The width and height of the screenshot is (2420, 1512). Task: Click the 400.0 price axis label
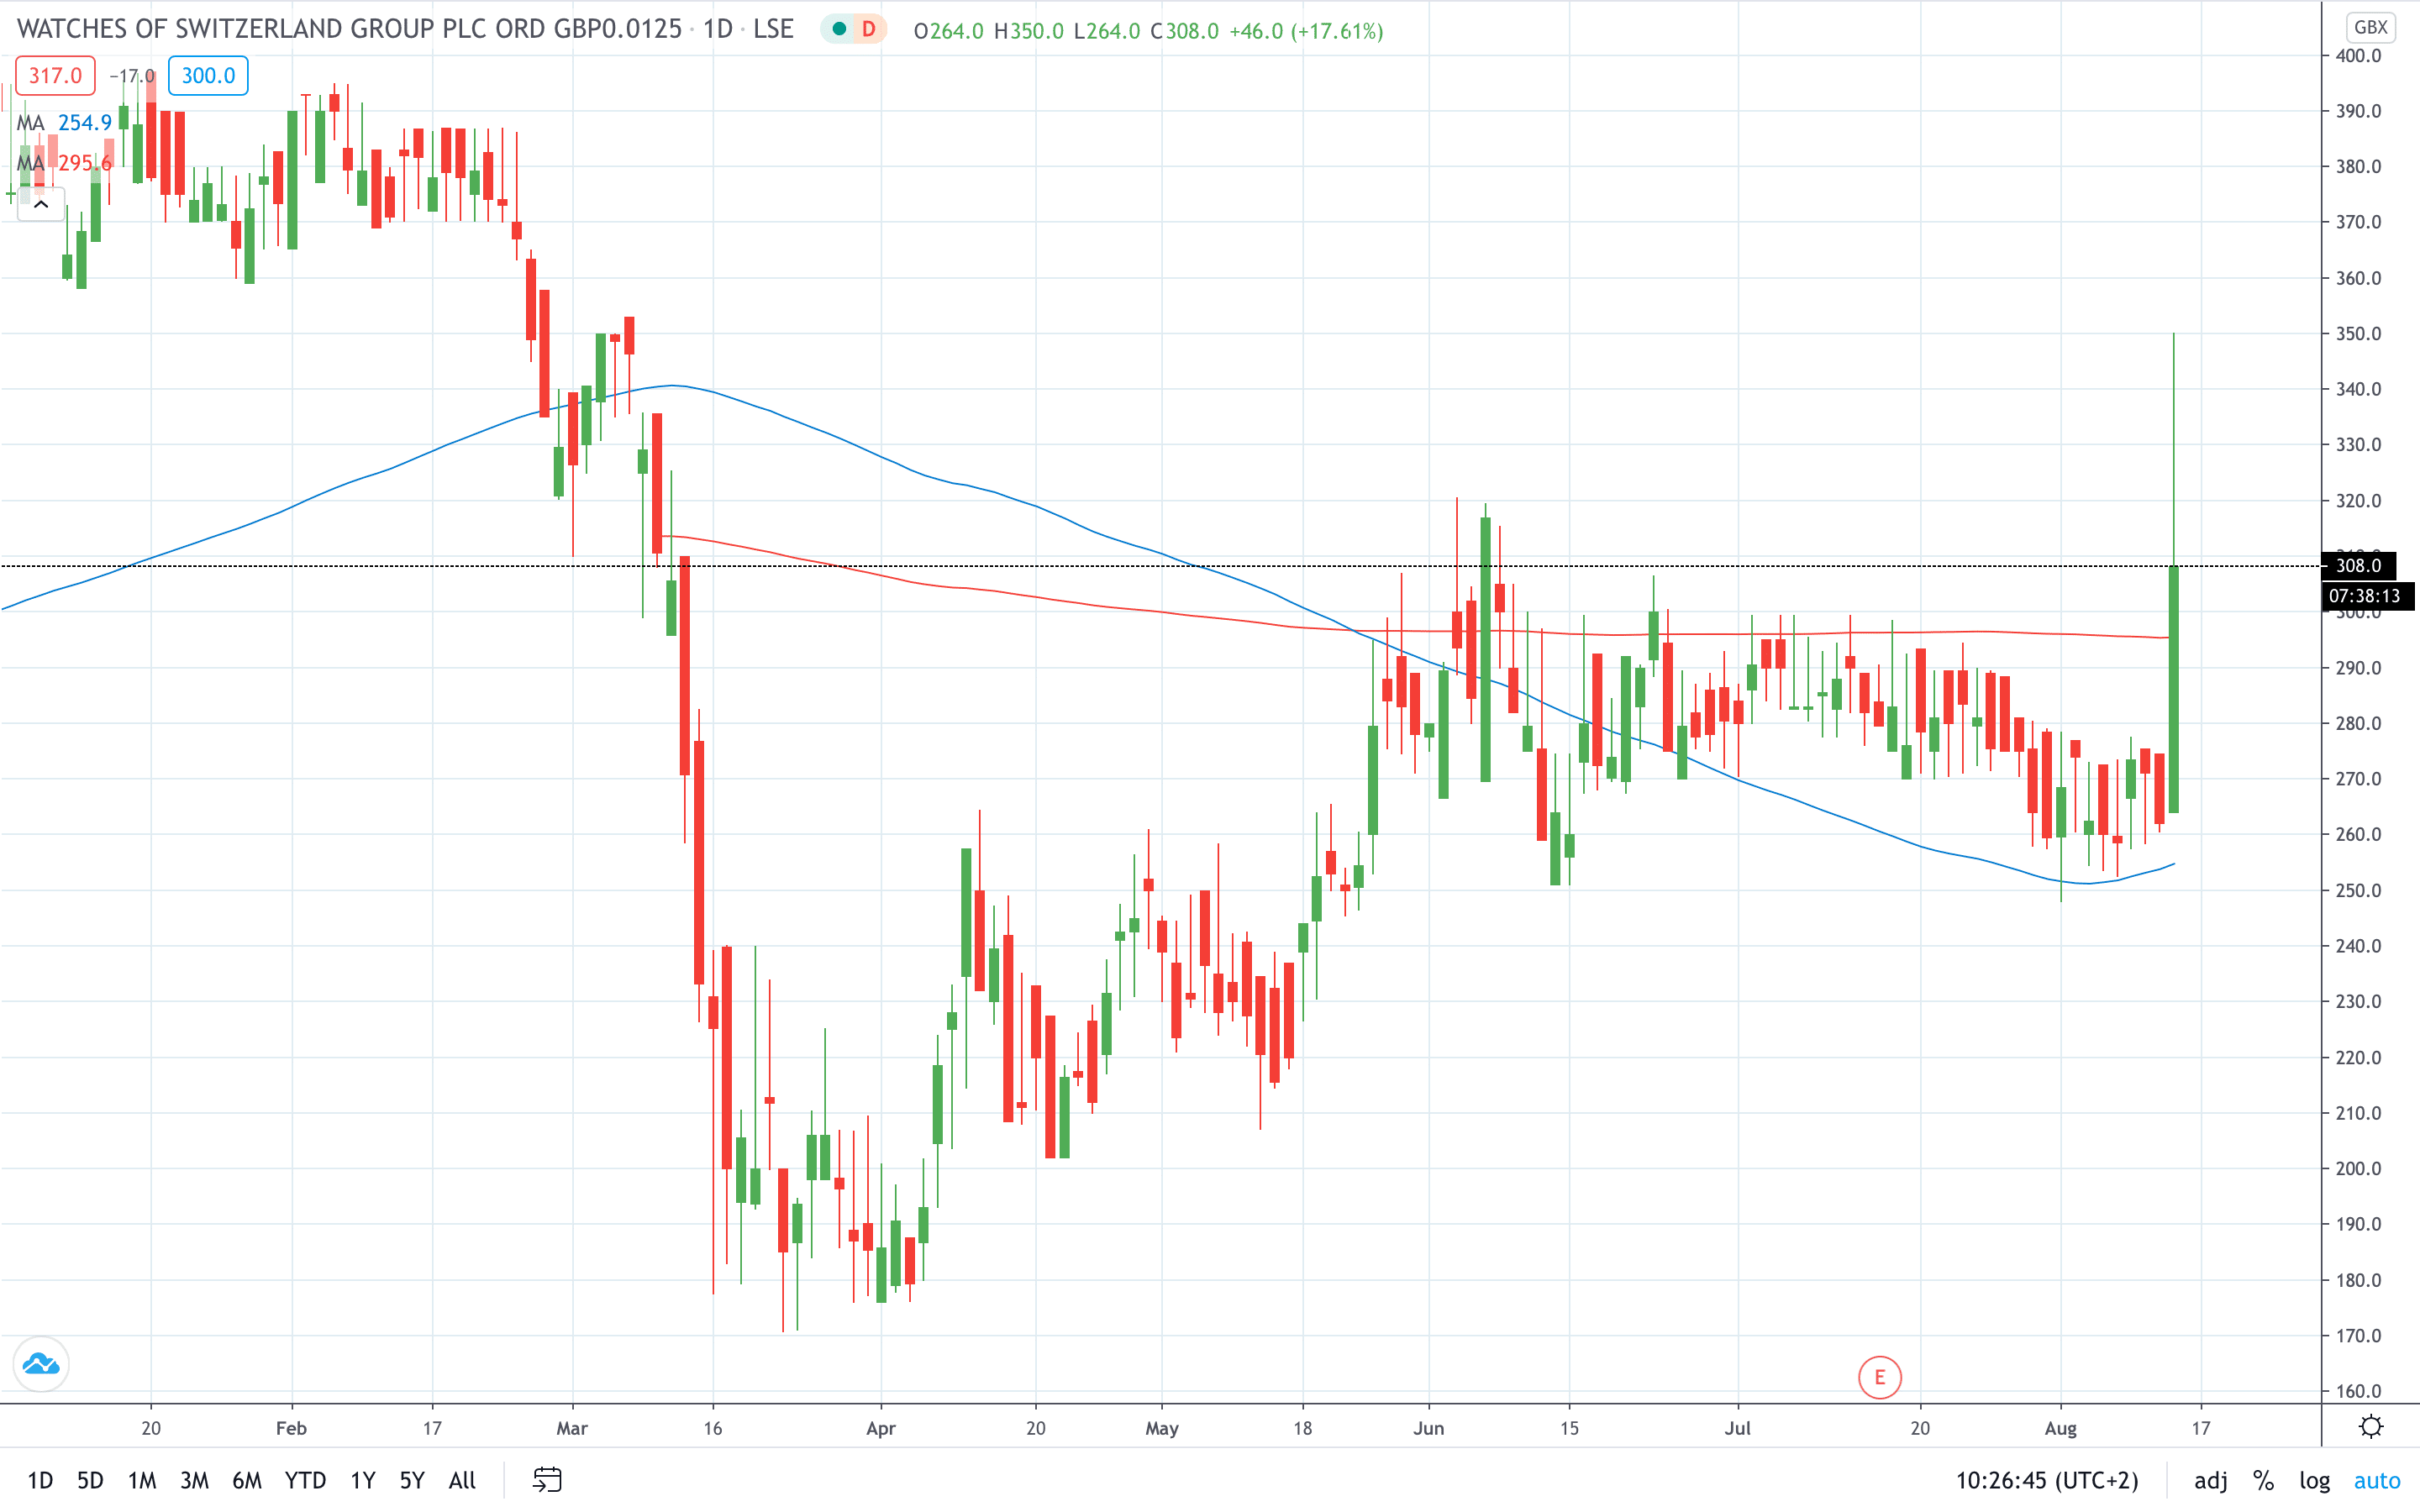(2358, 56)
